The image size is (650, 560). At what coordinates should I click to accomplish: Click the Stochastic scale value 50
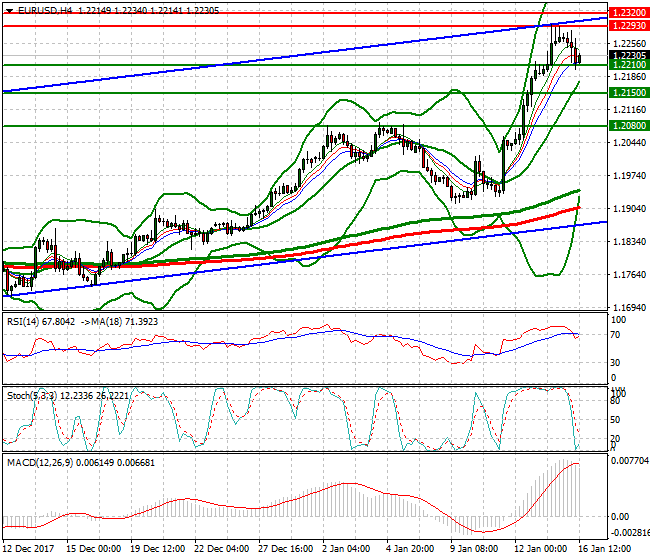[616, 420]
